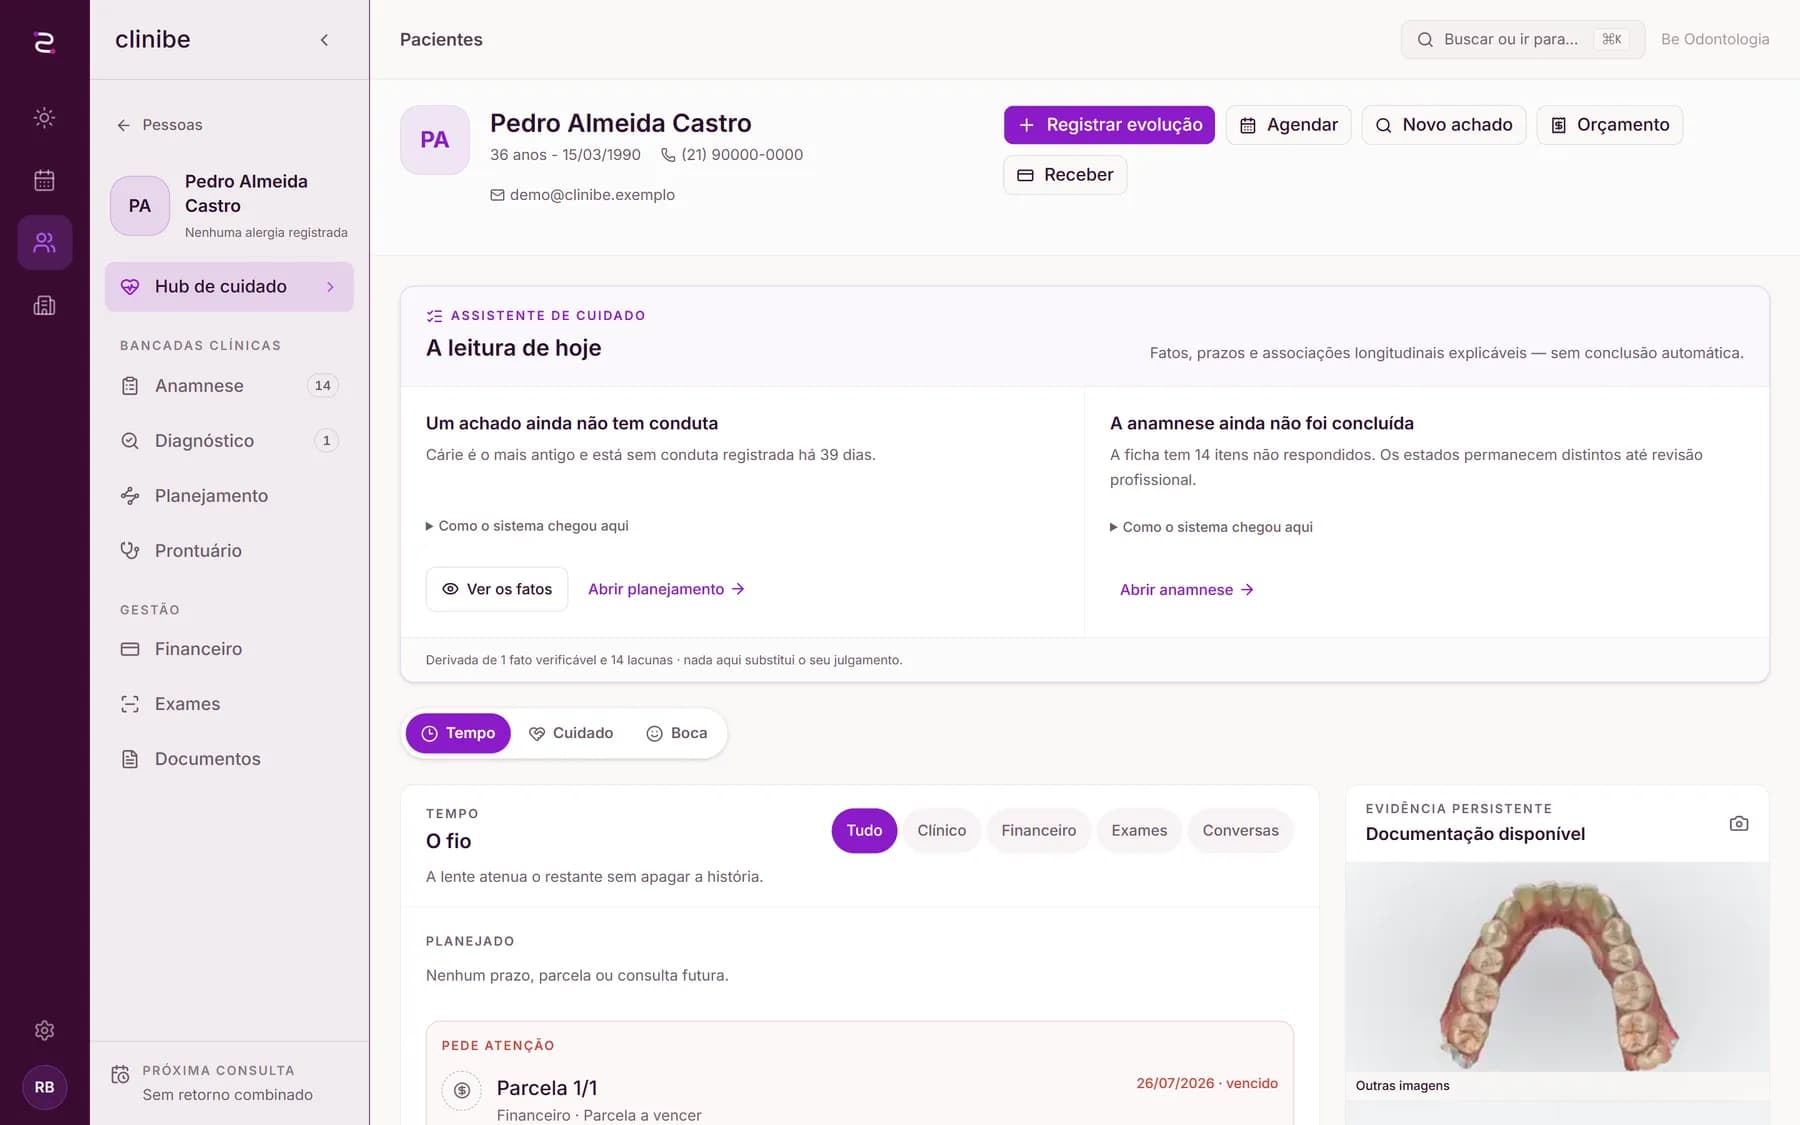1800x1125 pixels.
Task: Click the Buscar ou ir para search field
Action: (1522, 40)
